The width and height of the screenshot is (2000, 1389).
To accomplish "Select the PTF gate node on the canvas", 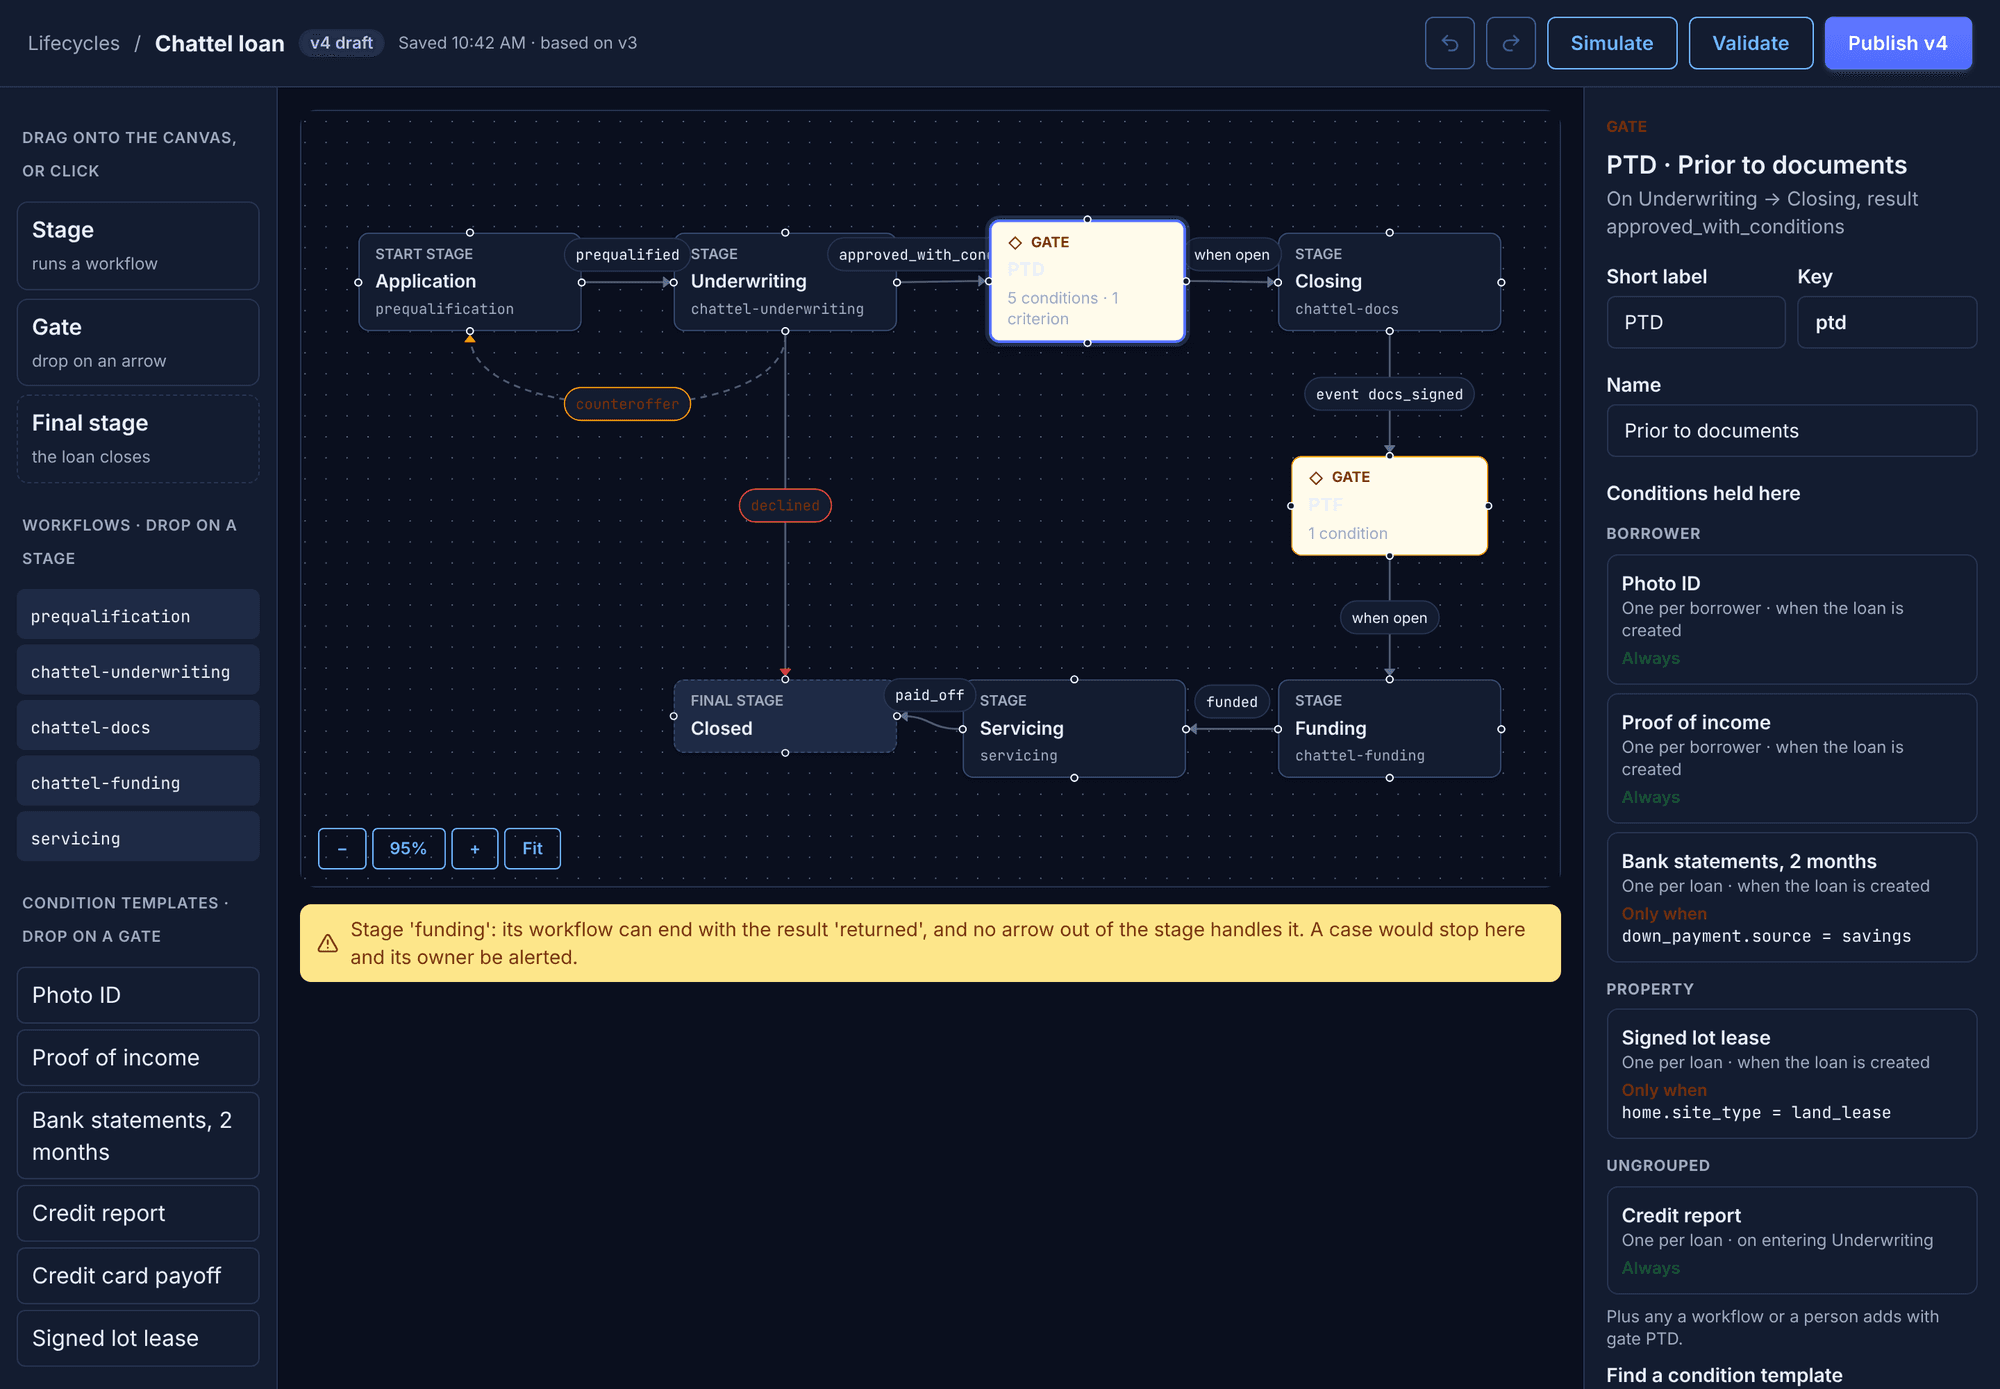I will [x=1389, y=505].
